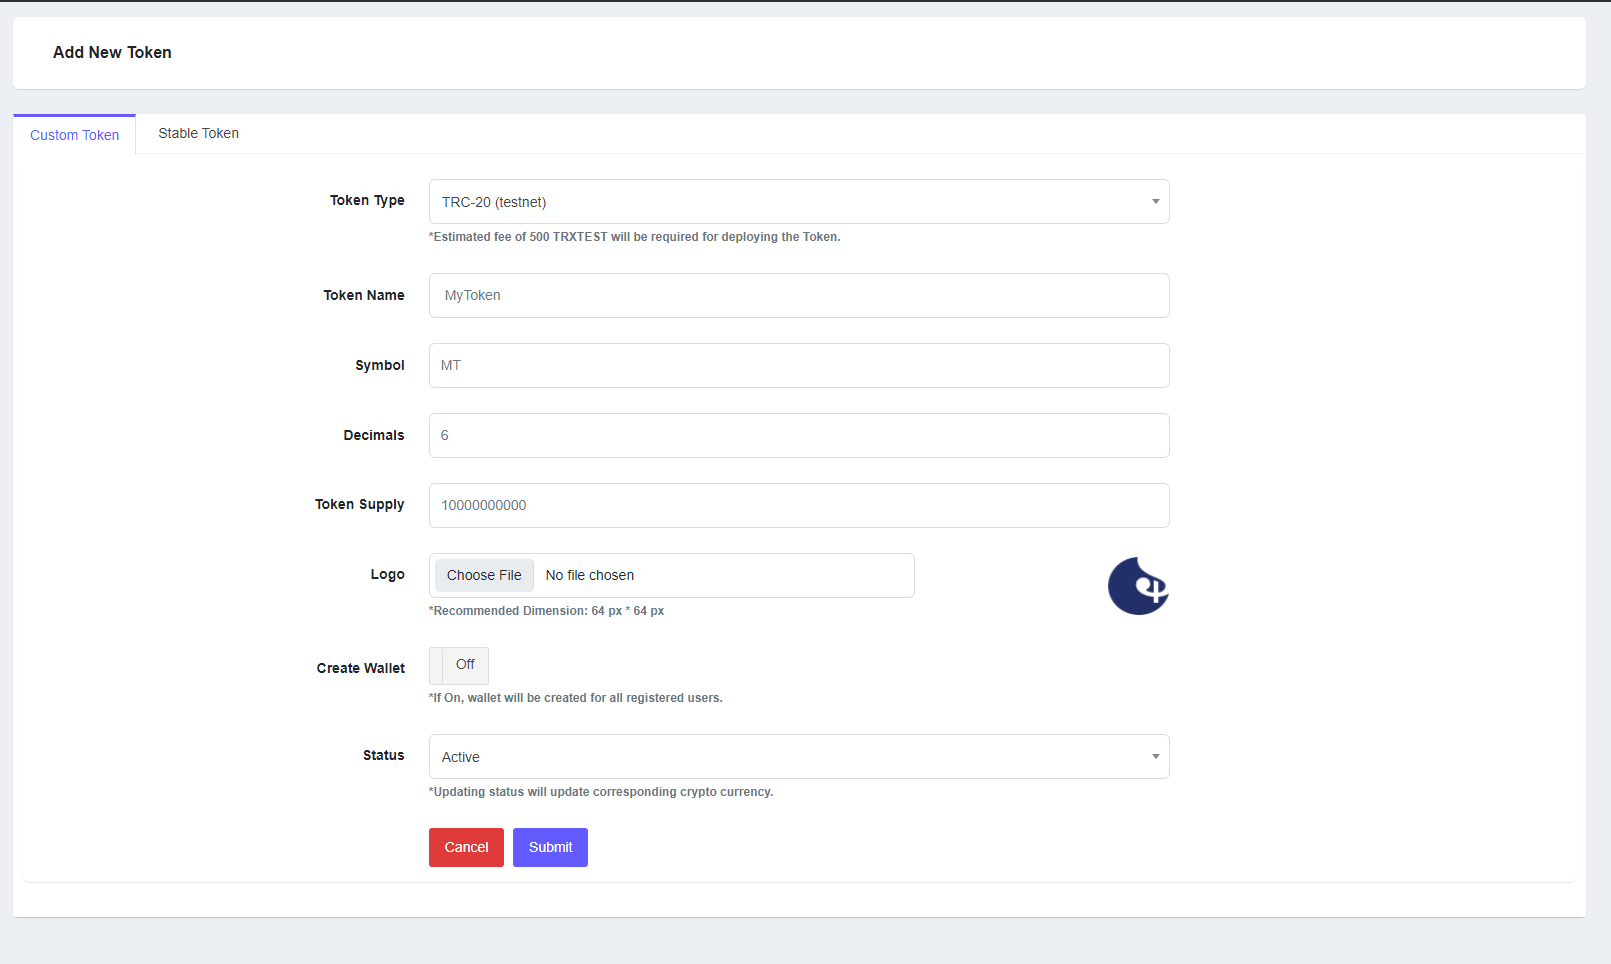Image resolution: width=1611 pixels, height=964 pixels.
Task: Switch to the Stable Token tab
Action: click(x=198, y=134)
